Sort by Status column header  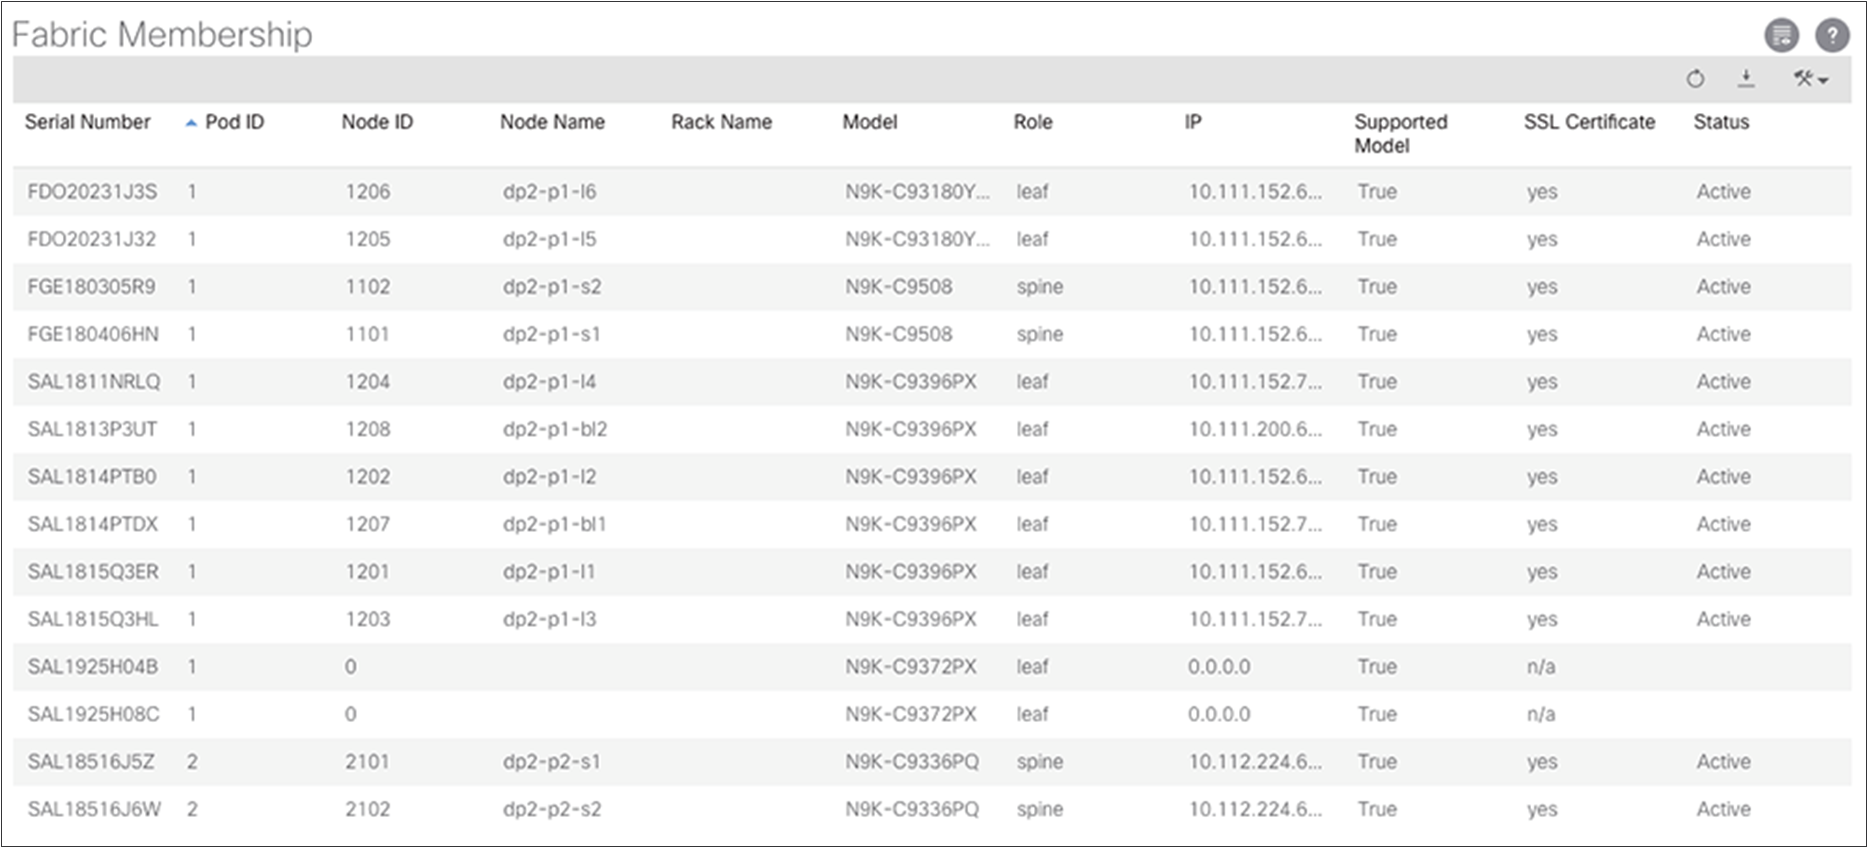pos(1721,122)
